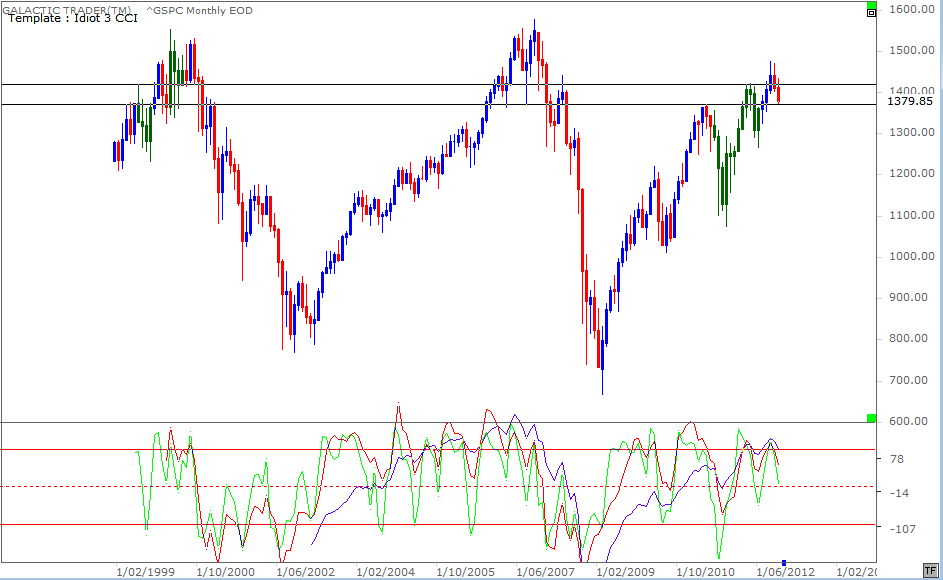Click the 1/06/2007 date label
The height and width of the screenshot is (580, 943).
click(545, 572)
